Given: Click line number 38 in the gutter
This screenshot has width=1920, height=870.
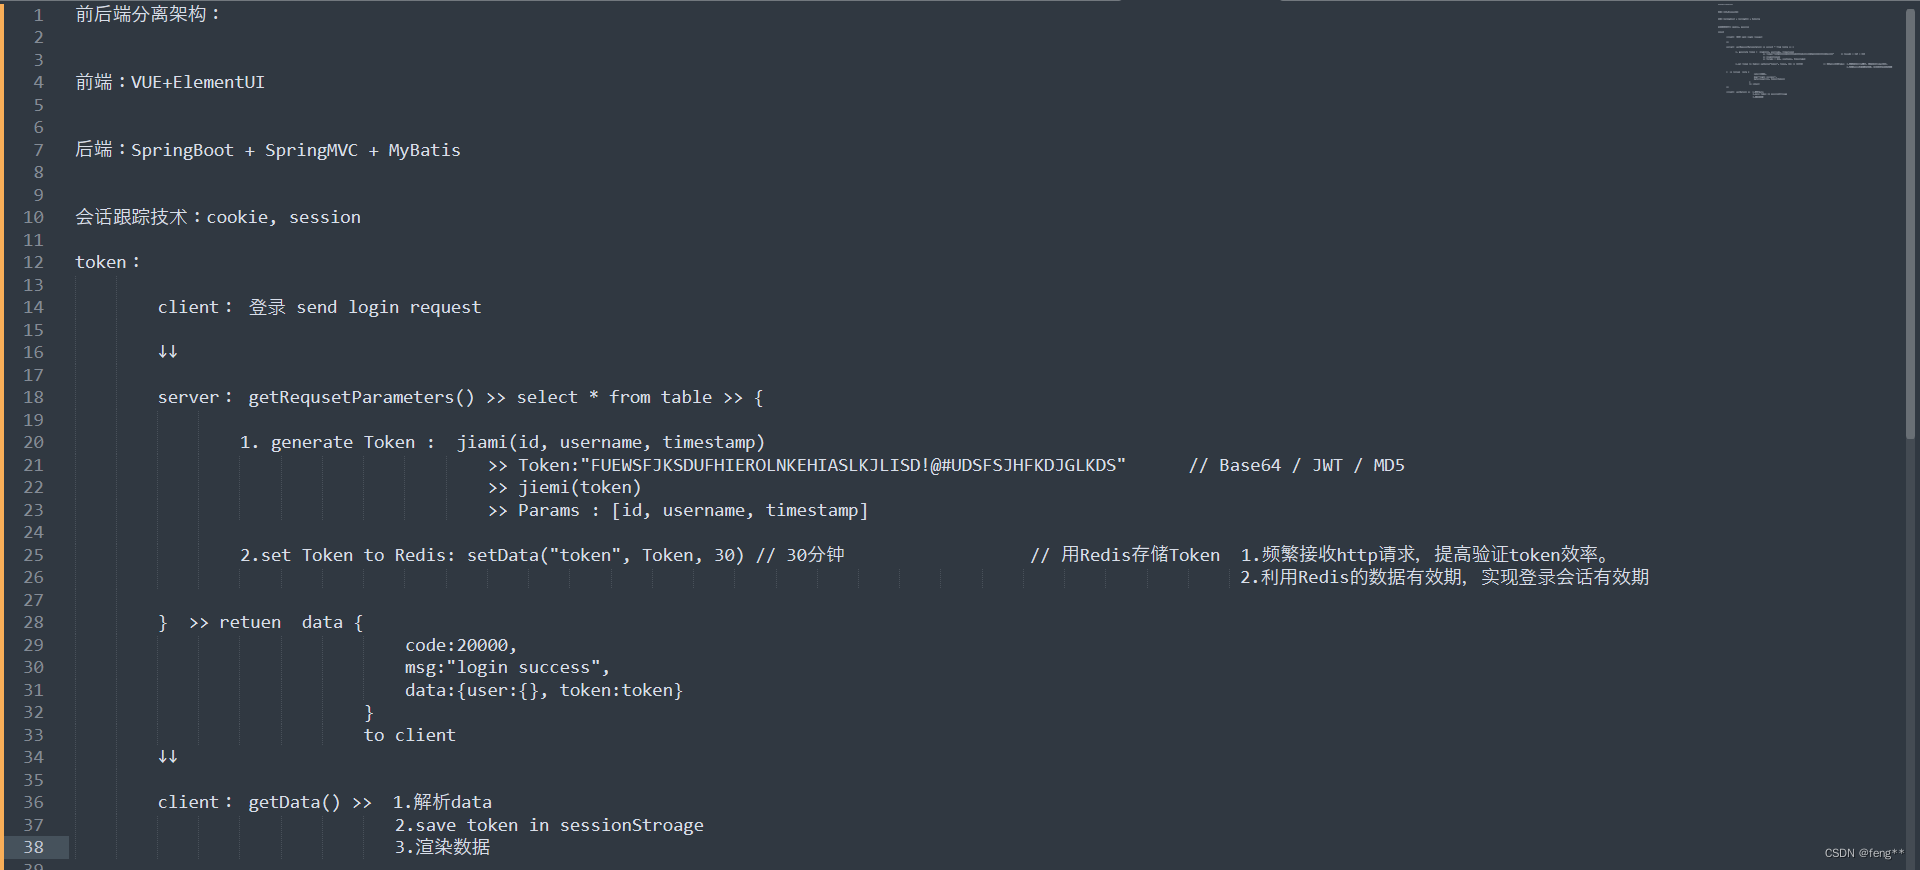Looking at the screenshot, I should 34,847.
